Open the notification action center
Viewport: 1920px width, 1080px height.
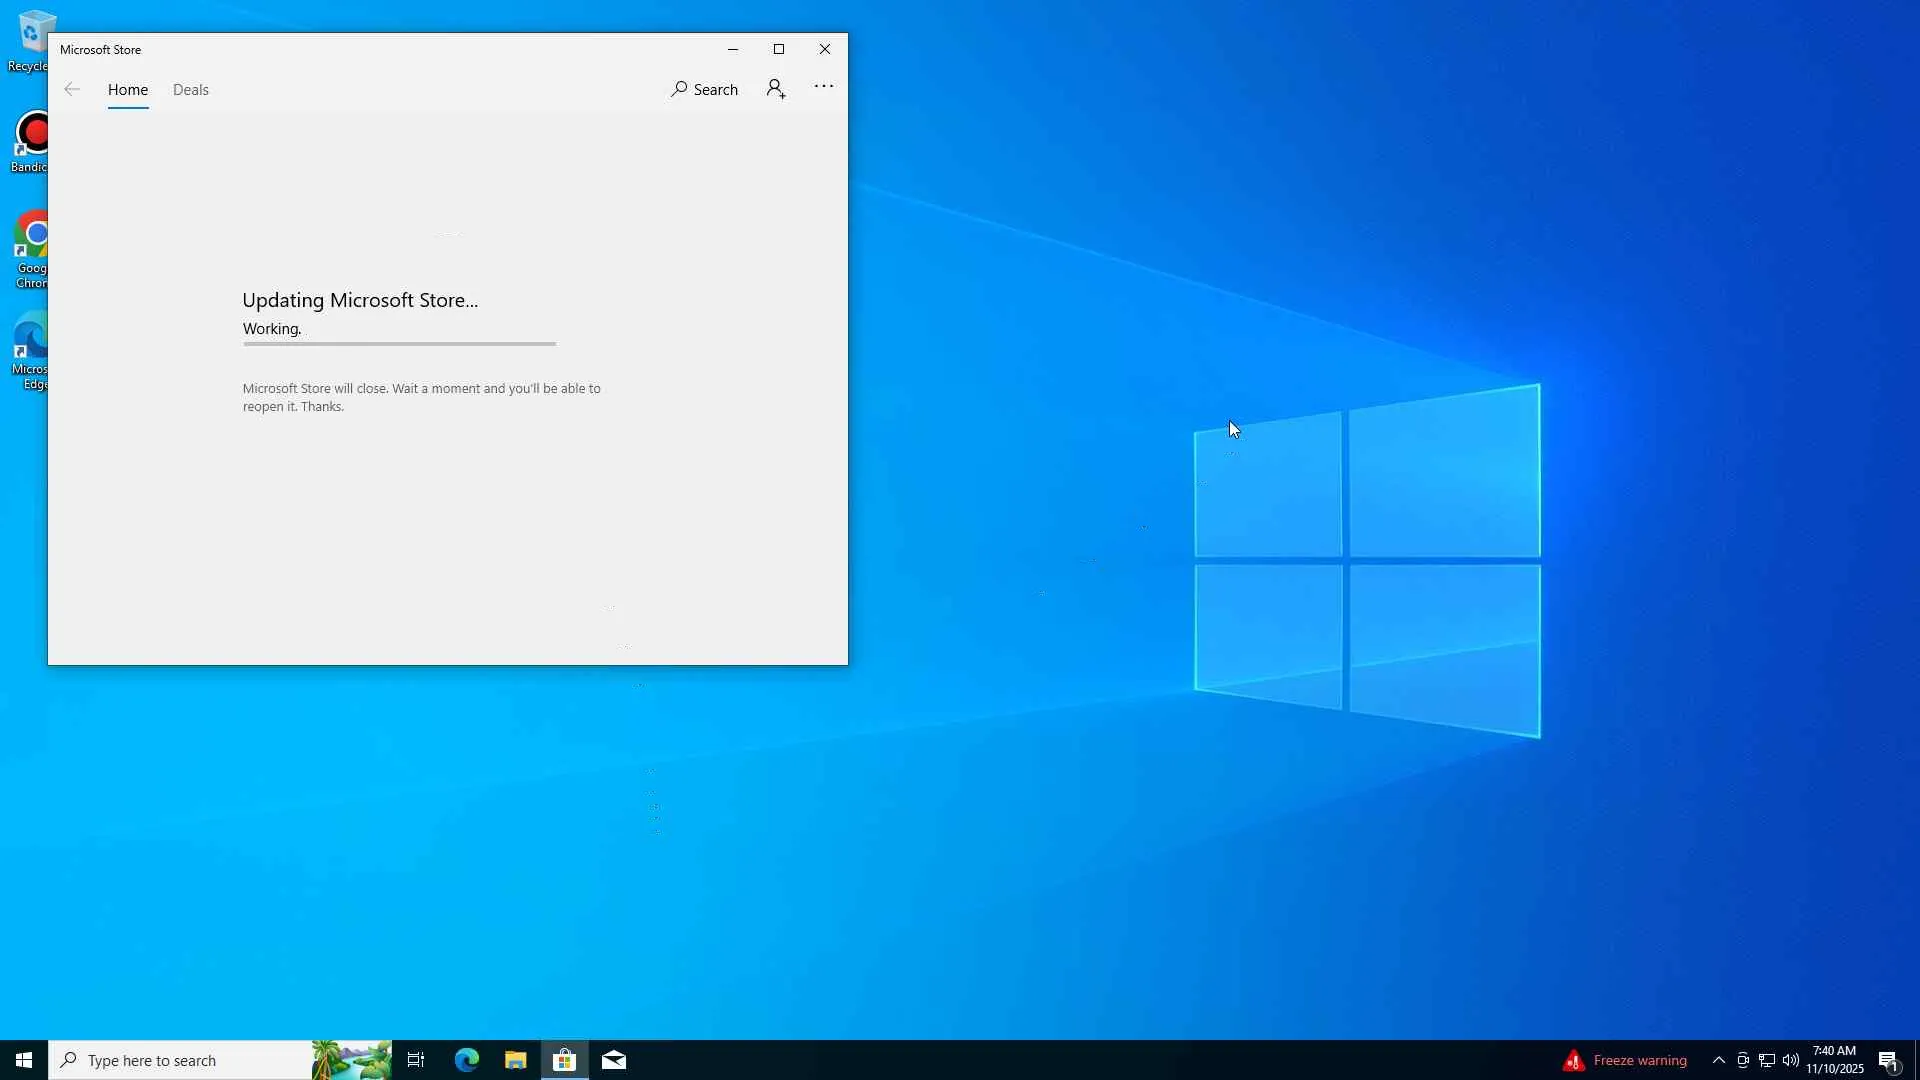[1889, 1060]
